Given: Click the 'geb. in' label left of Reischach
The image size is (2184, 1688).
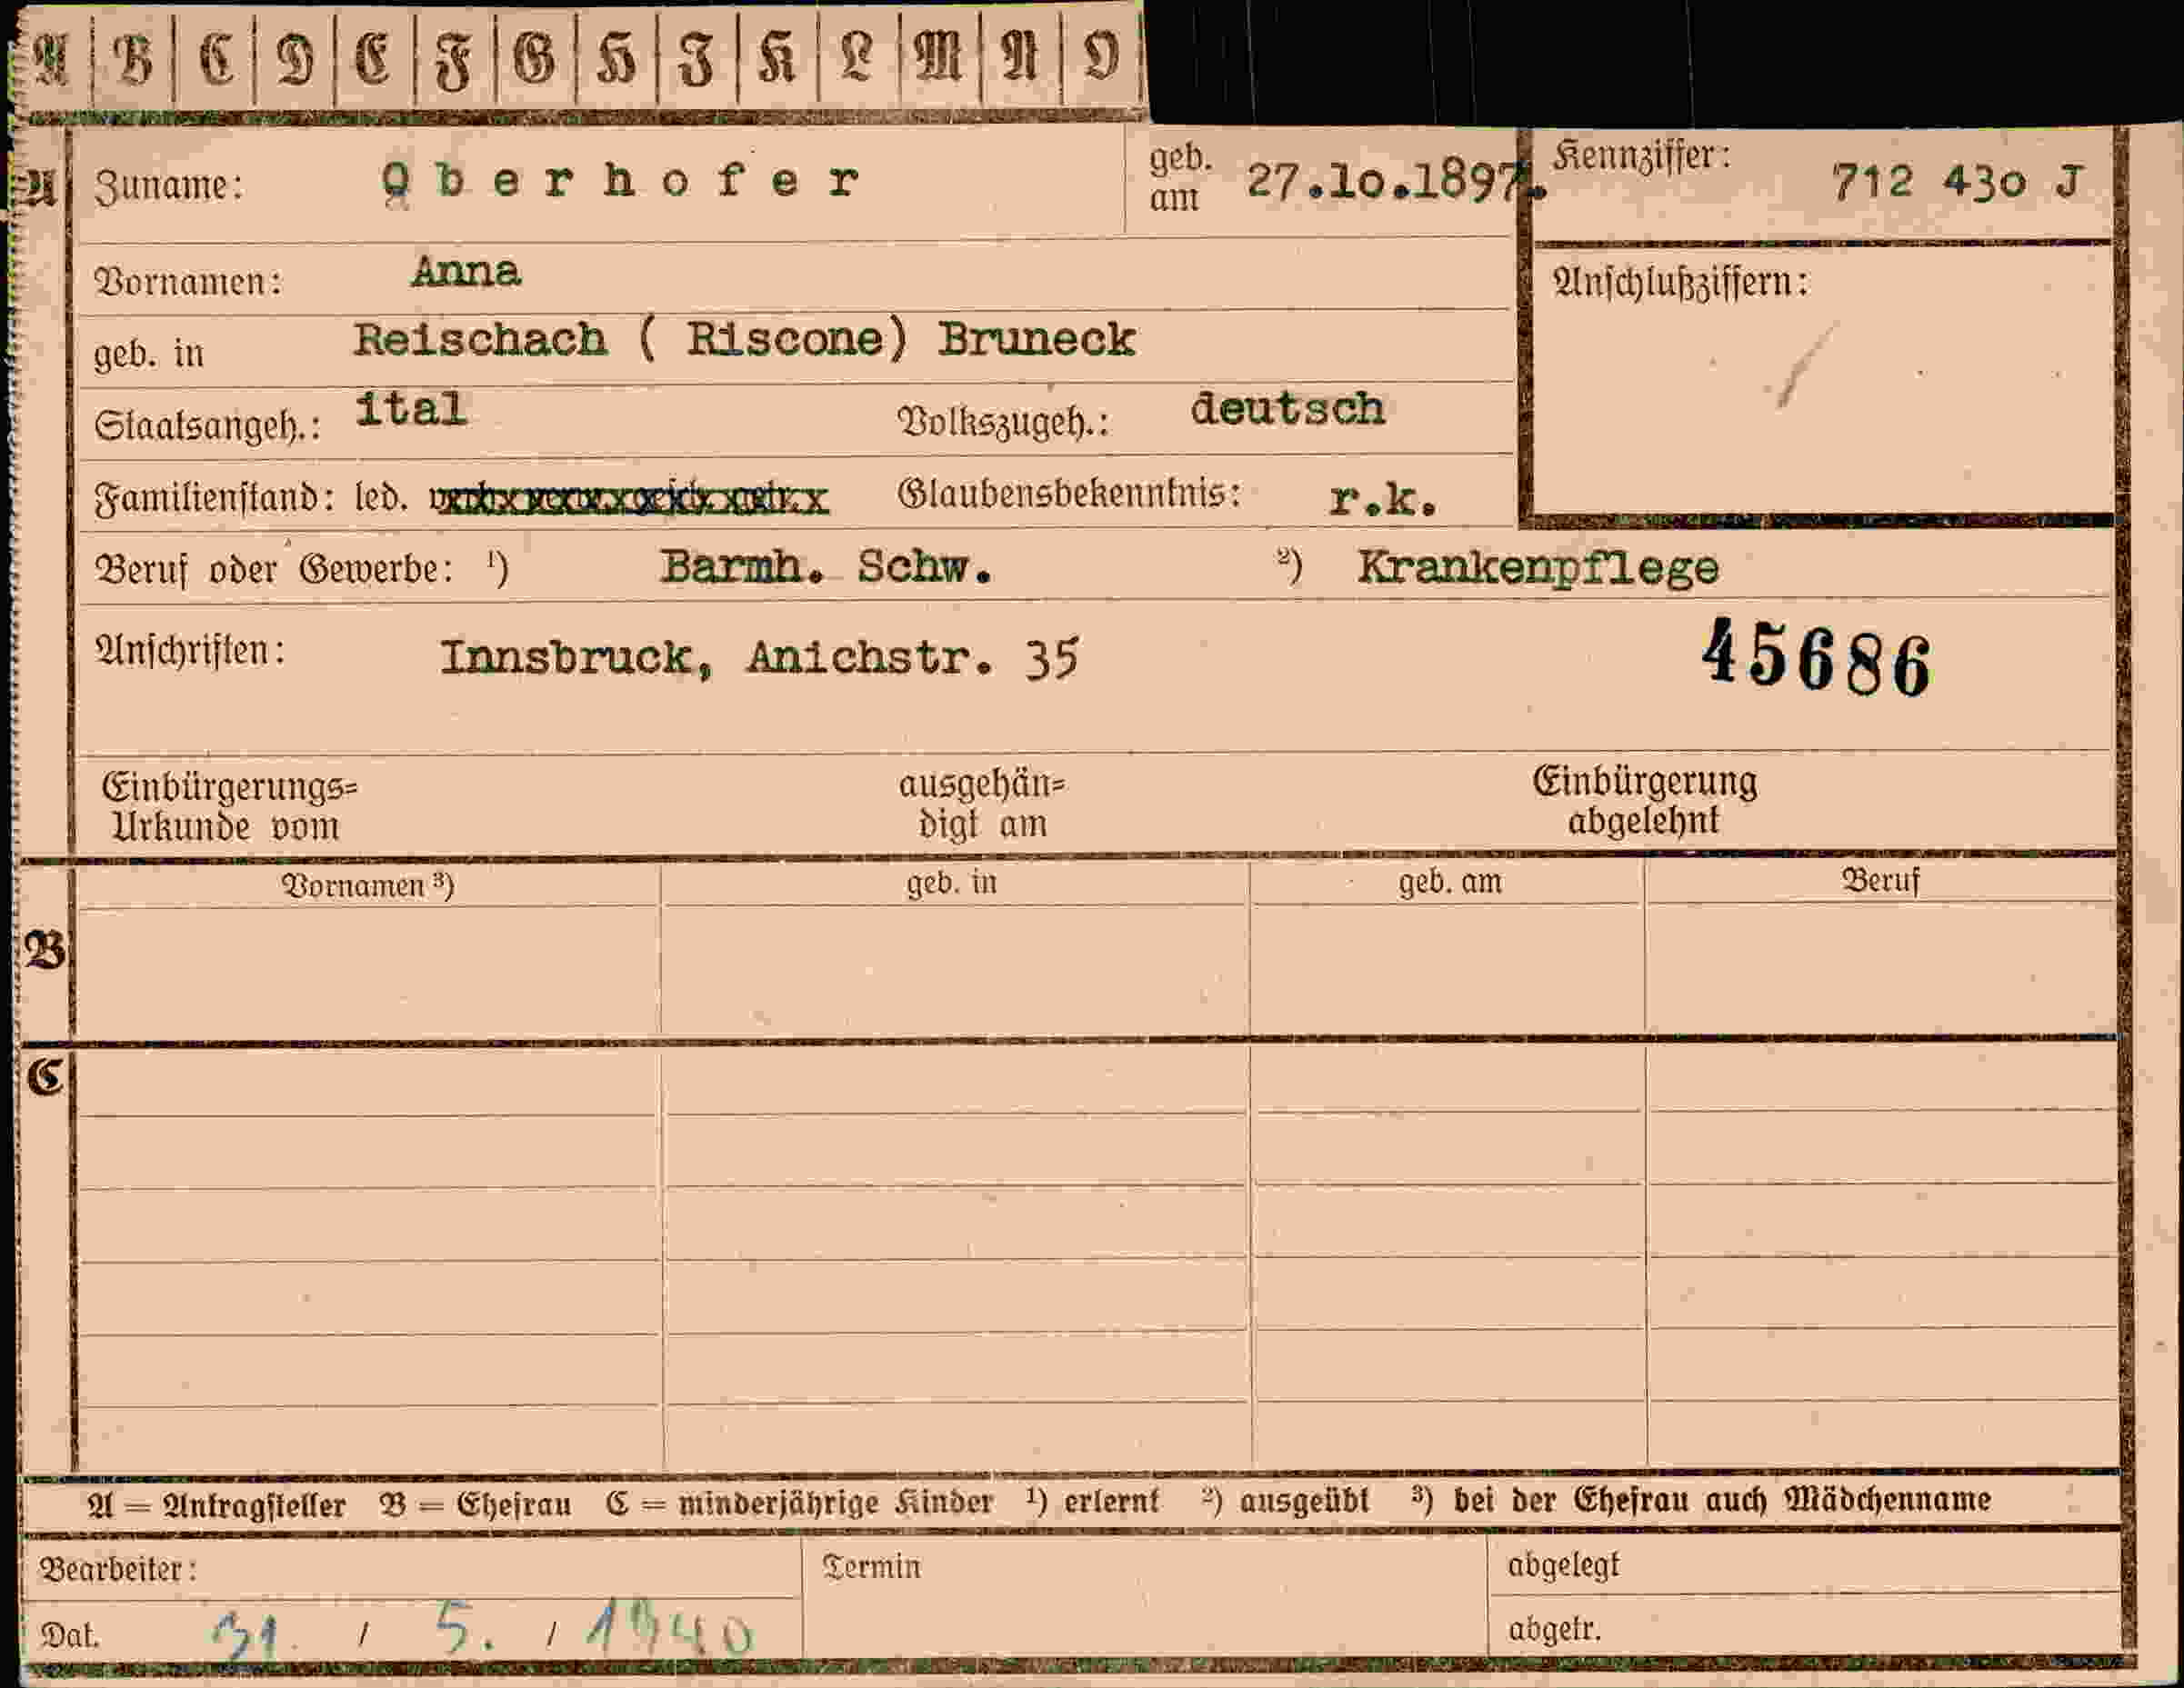Looking at the screenshot, I should coord(148,354).
